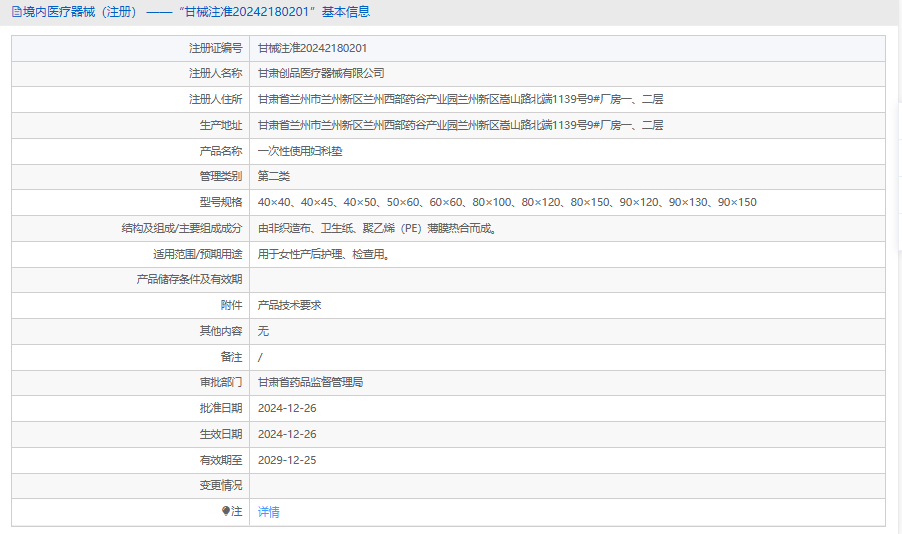Open the 详情 link in the 注 row
This screenshot has height=534, width=902.
(269, 512)
